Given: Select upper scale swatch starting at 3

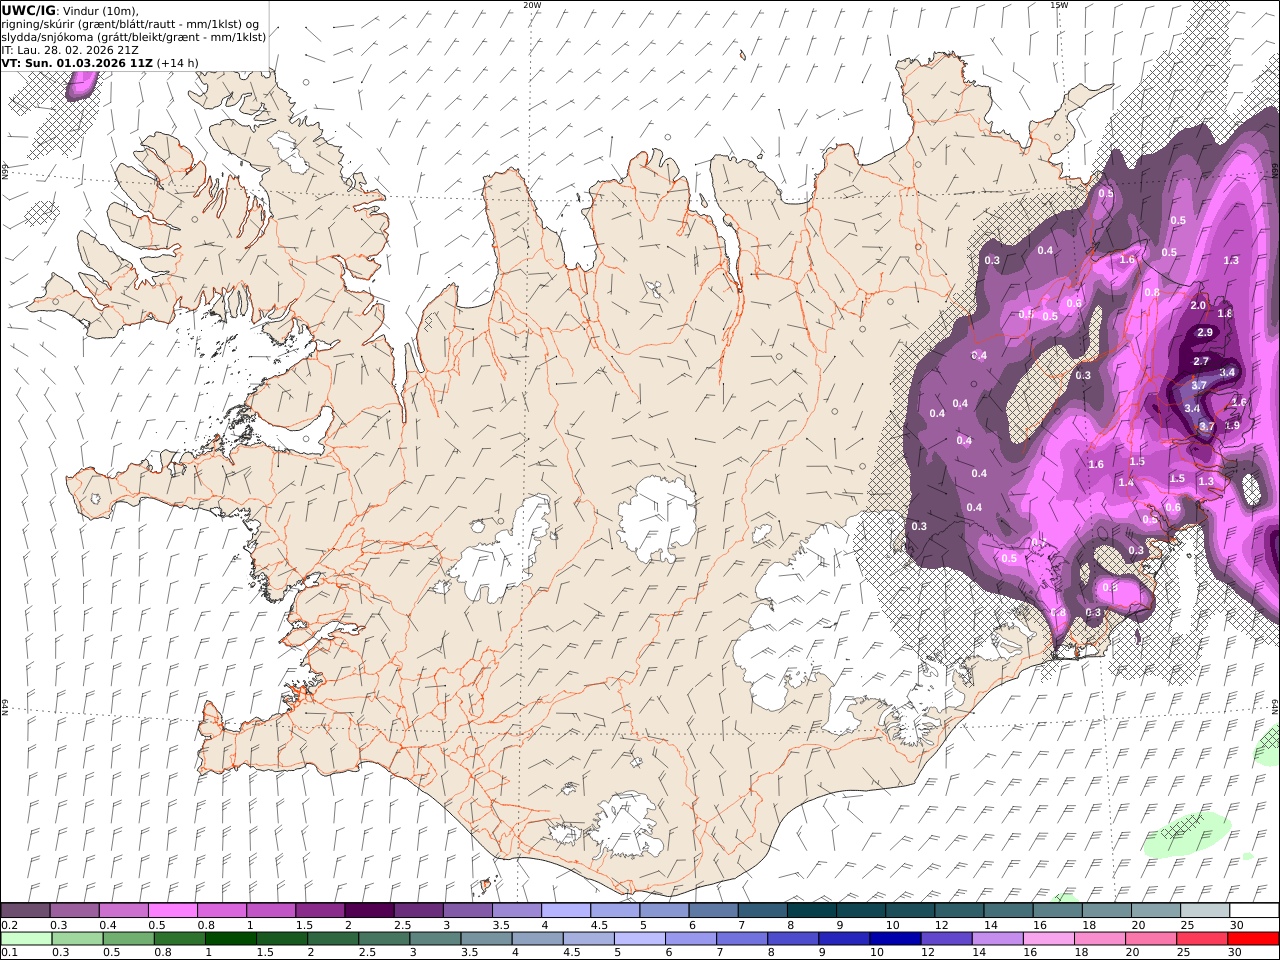Looking at the screenshot, I should click(468, 911).
